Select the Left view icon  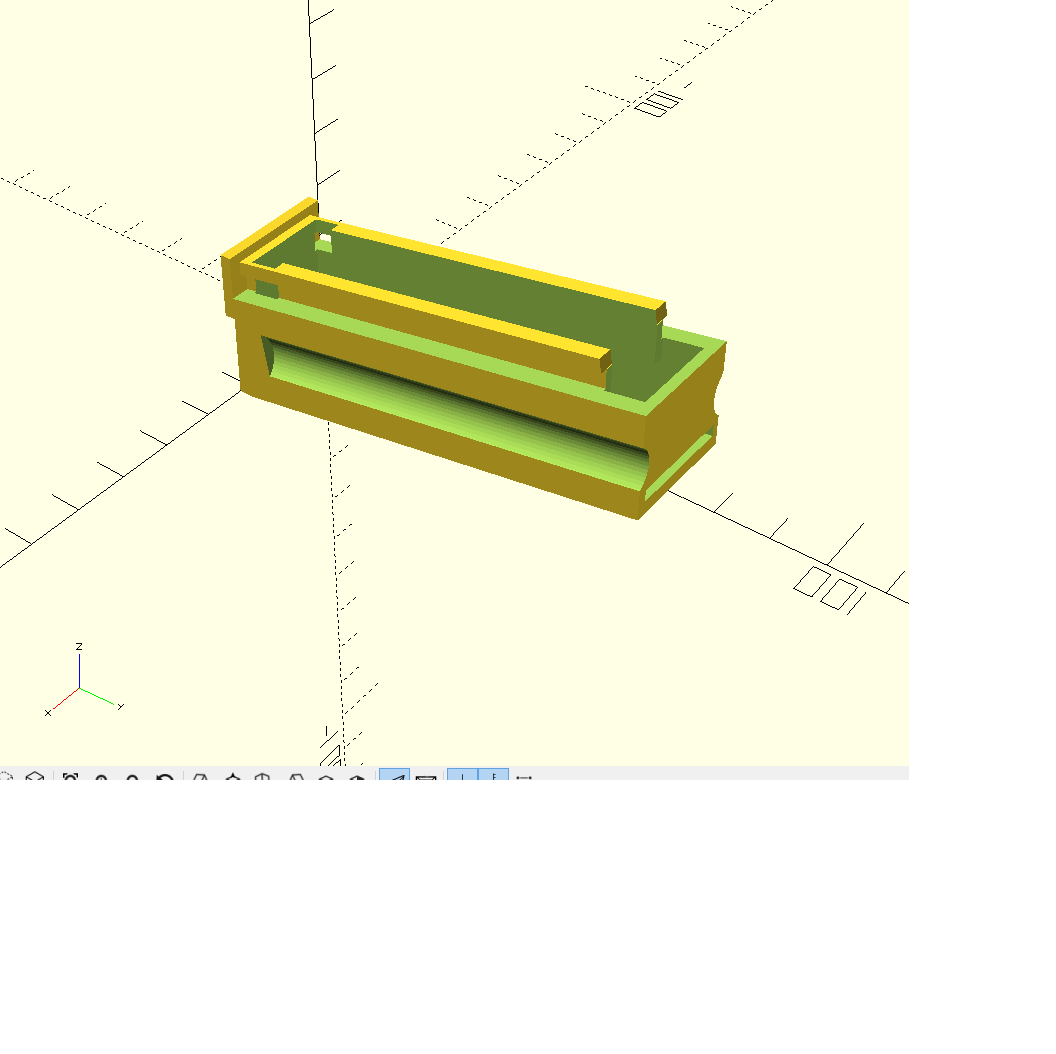(295, 778)
